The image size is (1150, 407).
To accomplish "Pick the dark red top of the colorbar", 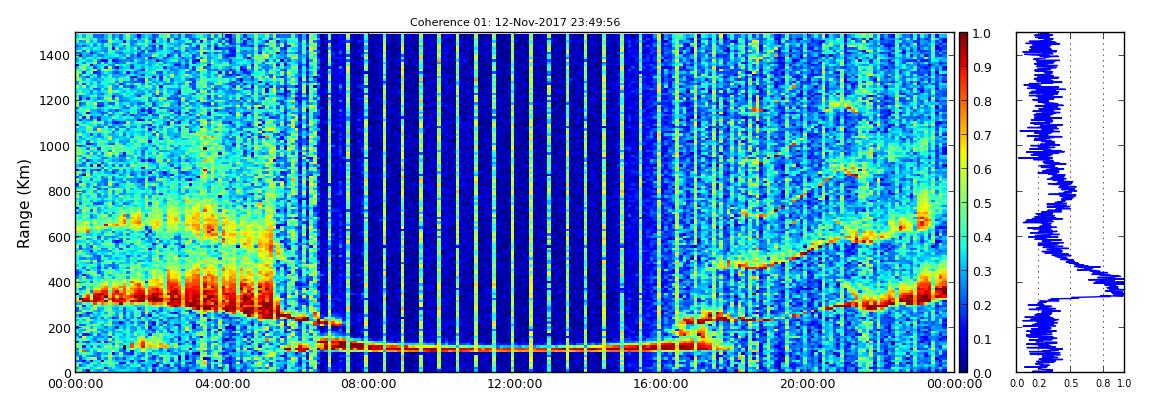I will tap(964, 38).
